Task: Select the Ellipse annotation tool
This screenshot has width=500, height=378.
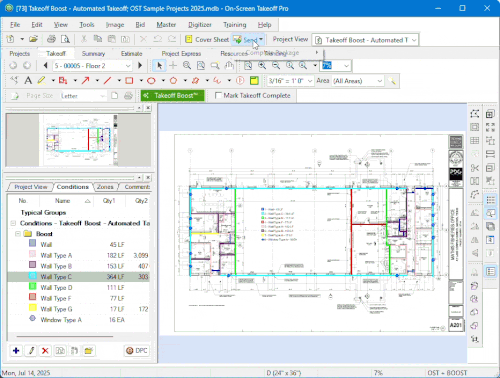Action: (x=151, y=81)
